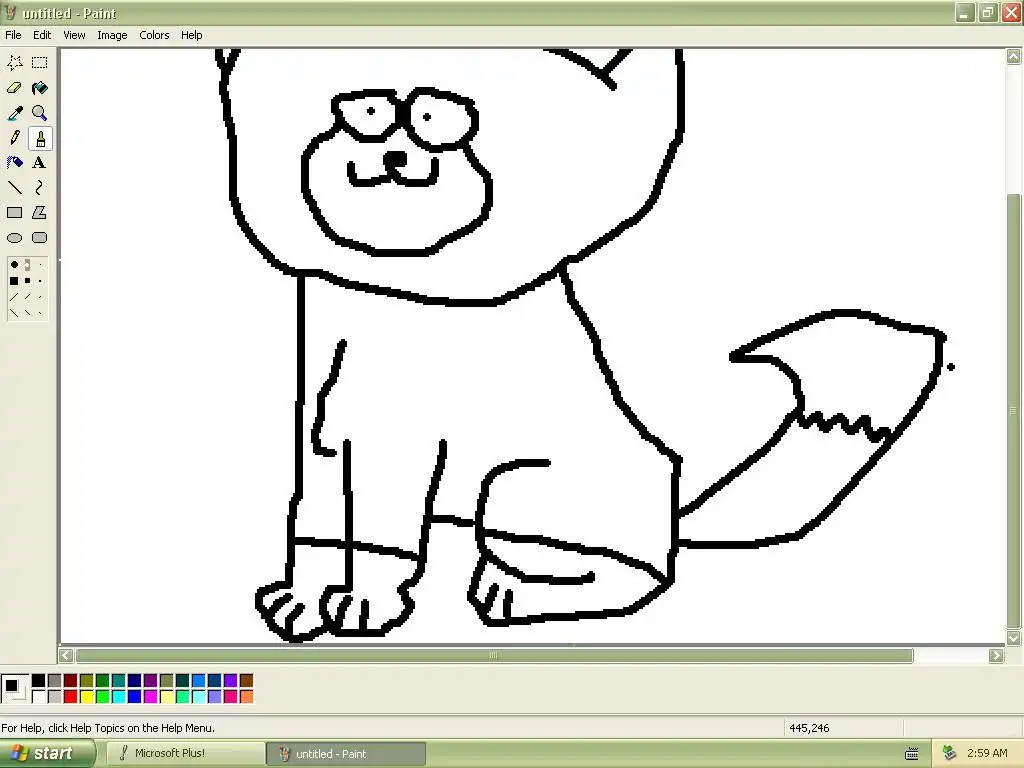
Task: Choose the medium forward-slash brush shape
Action: tap(27, 297)
